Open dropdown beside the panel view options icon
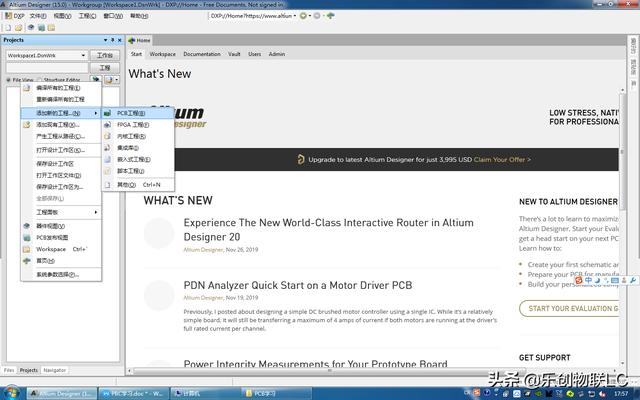 [117, 80]
